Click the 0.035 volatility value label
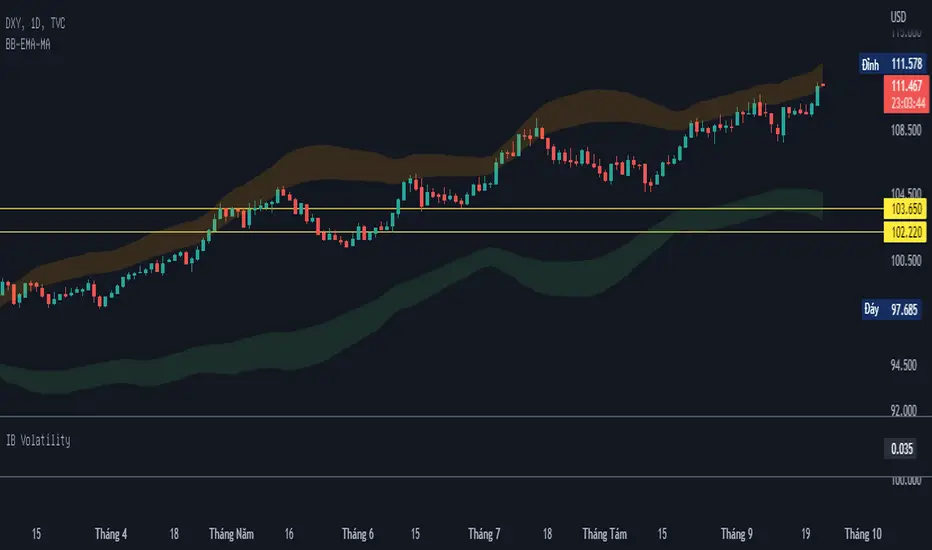Viewport: 932px width, 550px height. [x=904, y=450]
